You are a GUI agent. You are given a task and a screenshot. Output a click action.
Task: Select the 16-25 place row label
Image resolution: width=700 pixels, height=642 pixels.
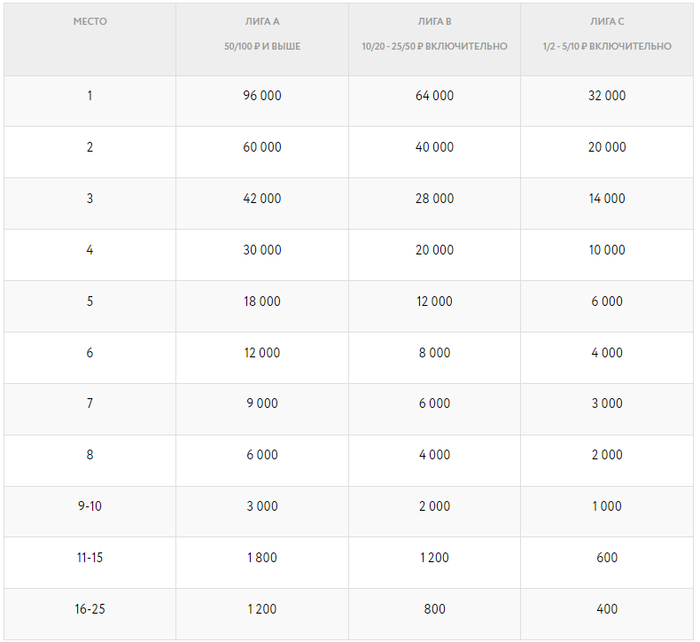pyautogui.click(x=89, y=609)
